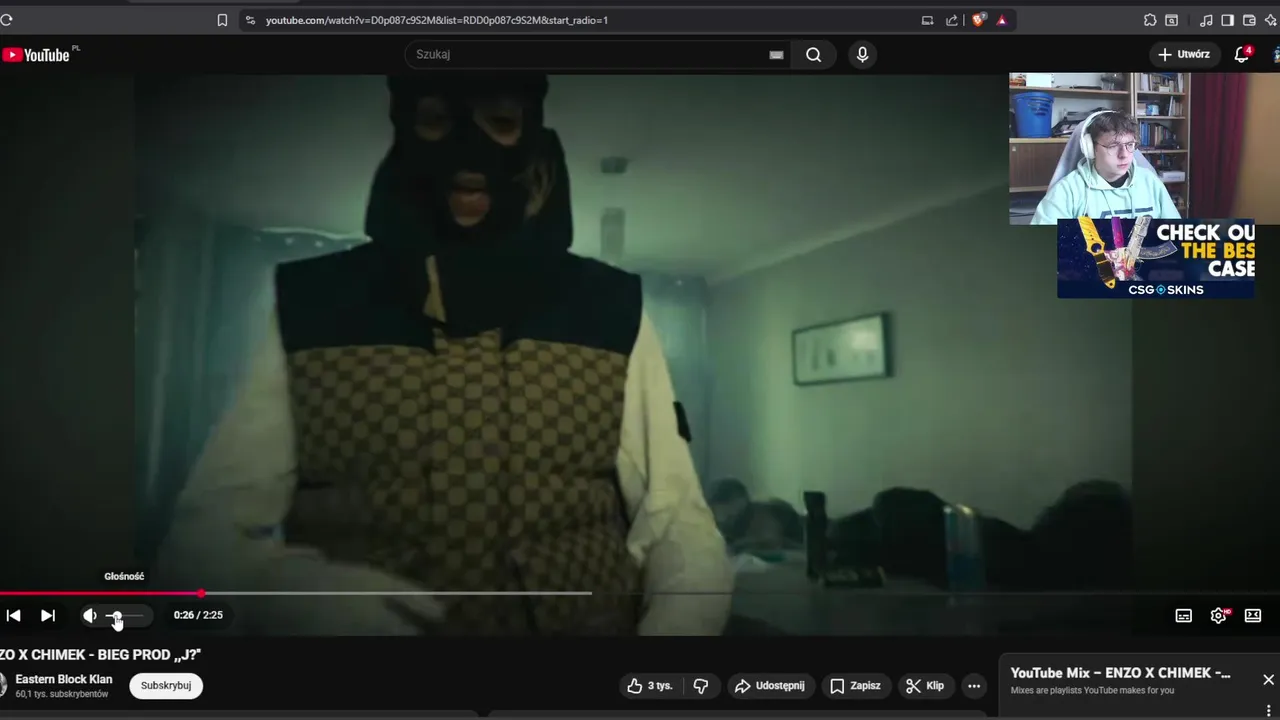This screenshot has width=1280, height=720.
Task: Open Brave Shields lion icon
Action: click(978, 20)
